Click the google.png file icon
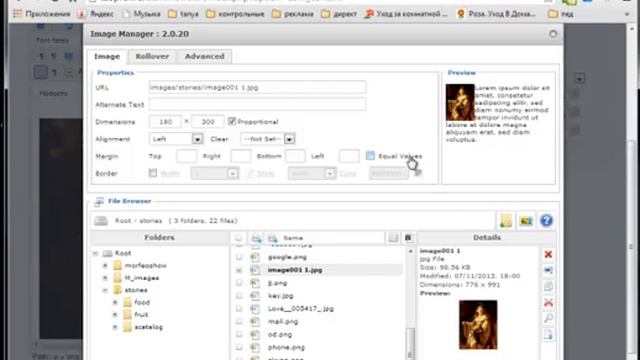 click(x=255, y=257)
